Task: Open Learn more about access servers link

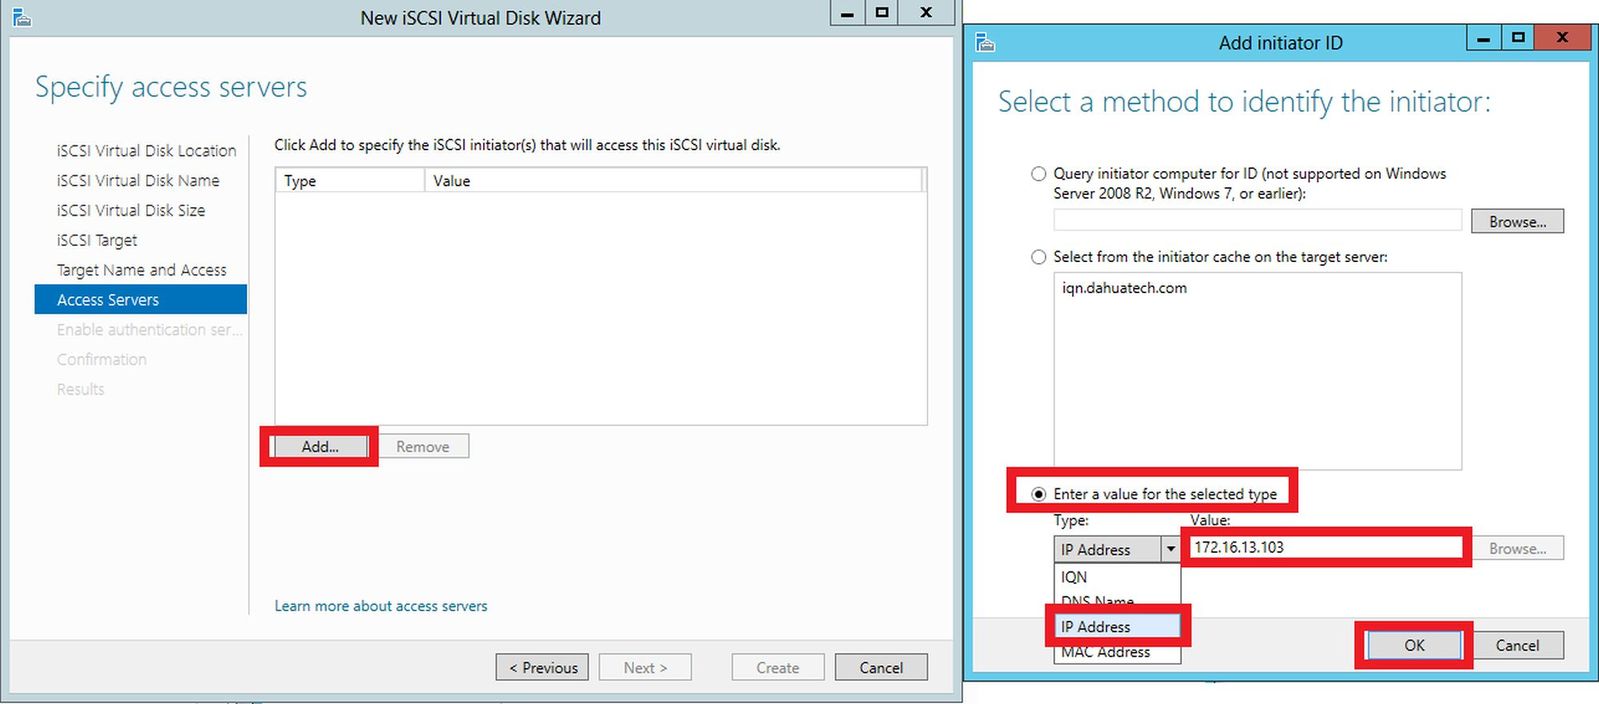Action: coord(381,606)
